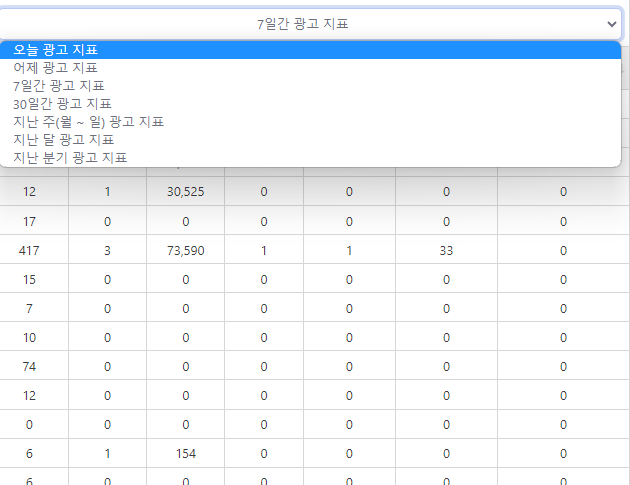Click the cell containing 33

click(x=446, y=251)
